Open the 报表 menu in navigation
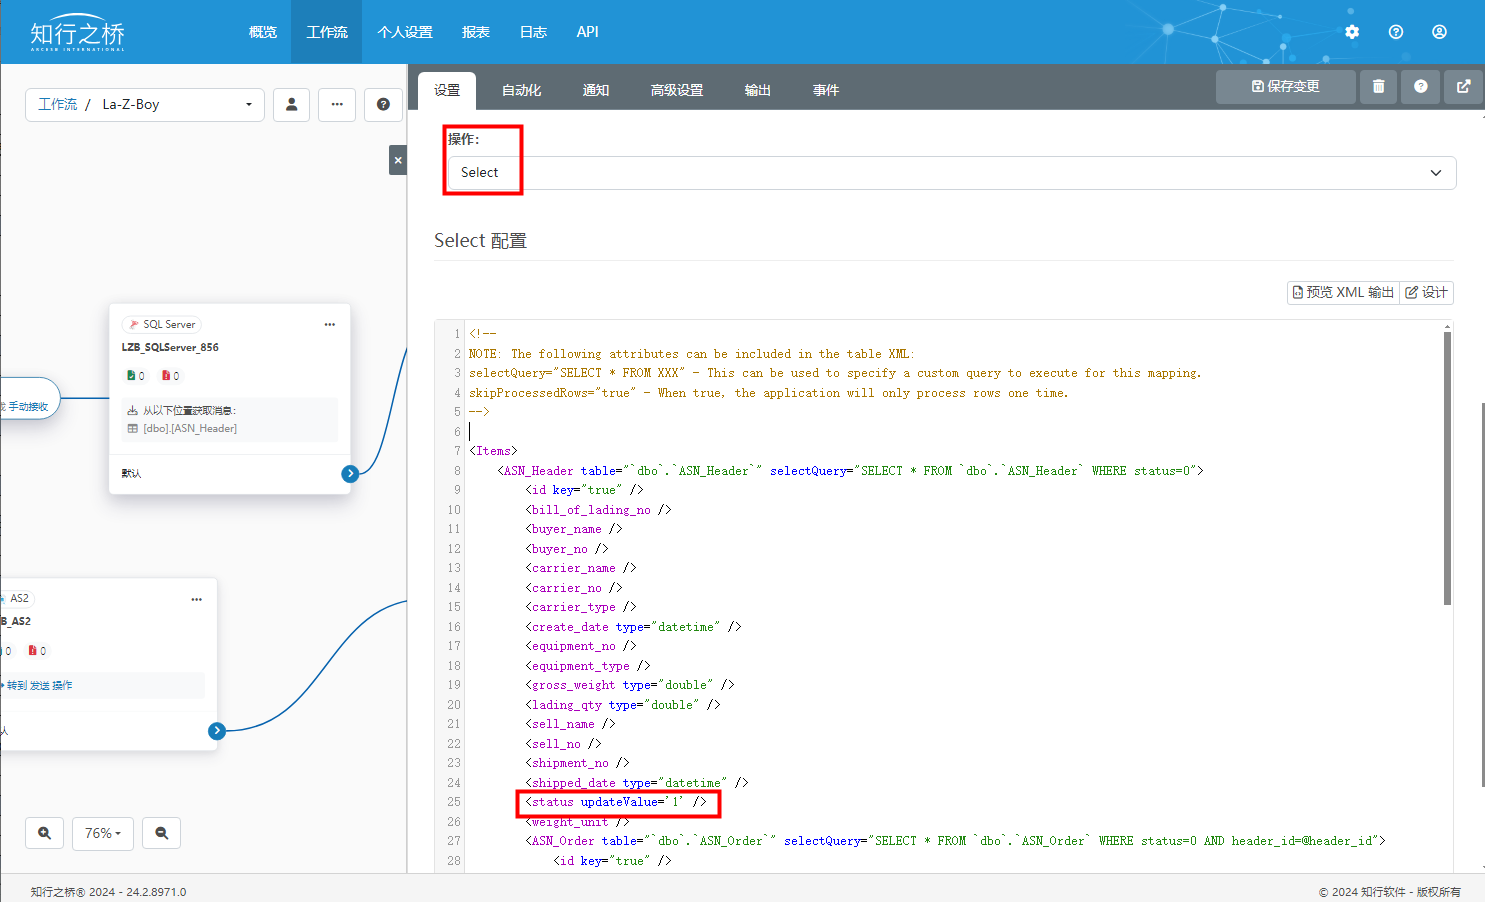 [476, 32]
